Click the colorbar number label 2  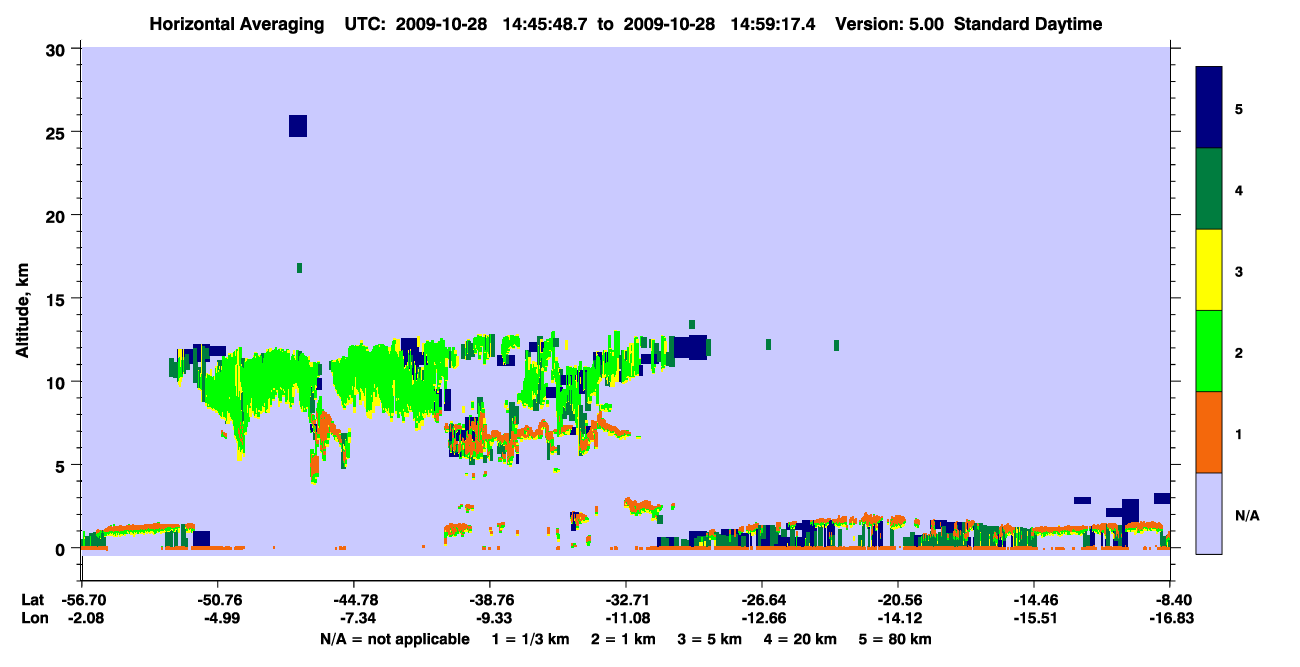tap(1239, 352)
